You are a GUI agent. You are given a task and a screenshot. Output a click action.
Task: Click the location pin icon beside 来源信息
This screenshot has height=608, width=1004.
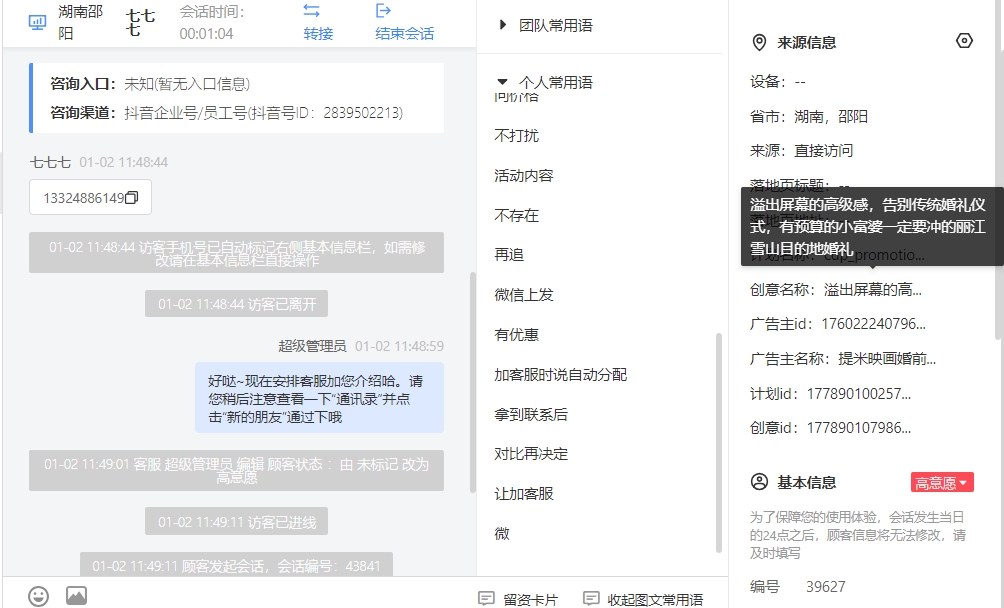coord(759,43)
